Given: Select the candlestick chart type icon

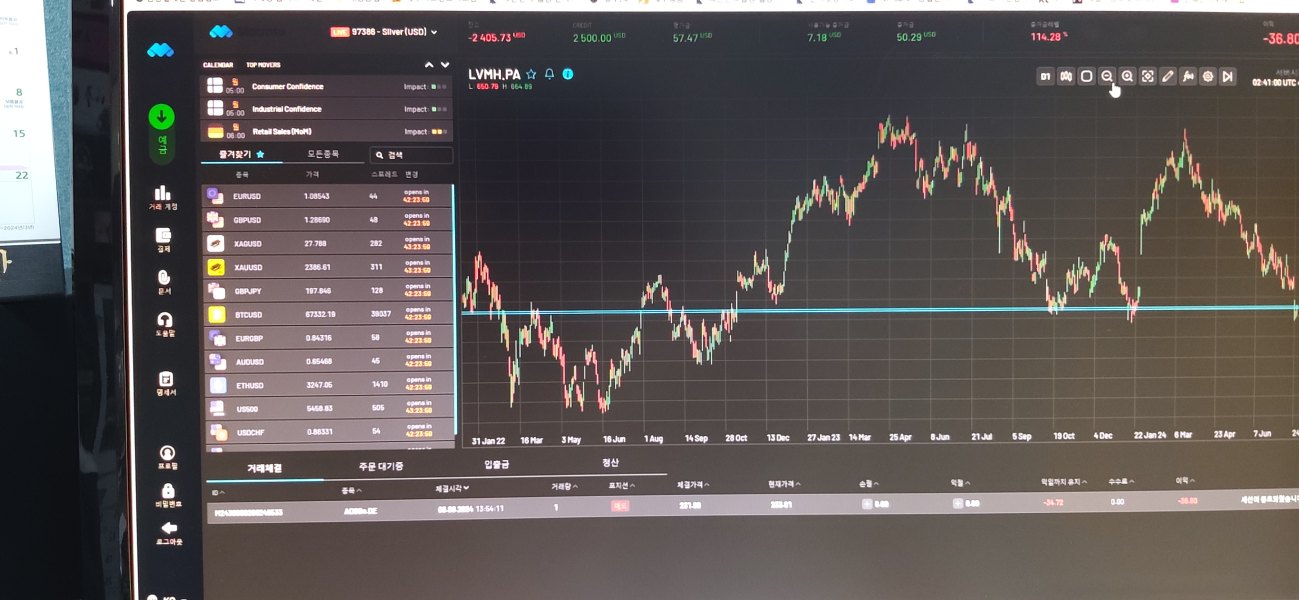Looking at the screenshot, I should coord(1066,76).
